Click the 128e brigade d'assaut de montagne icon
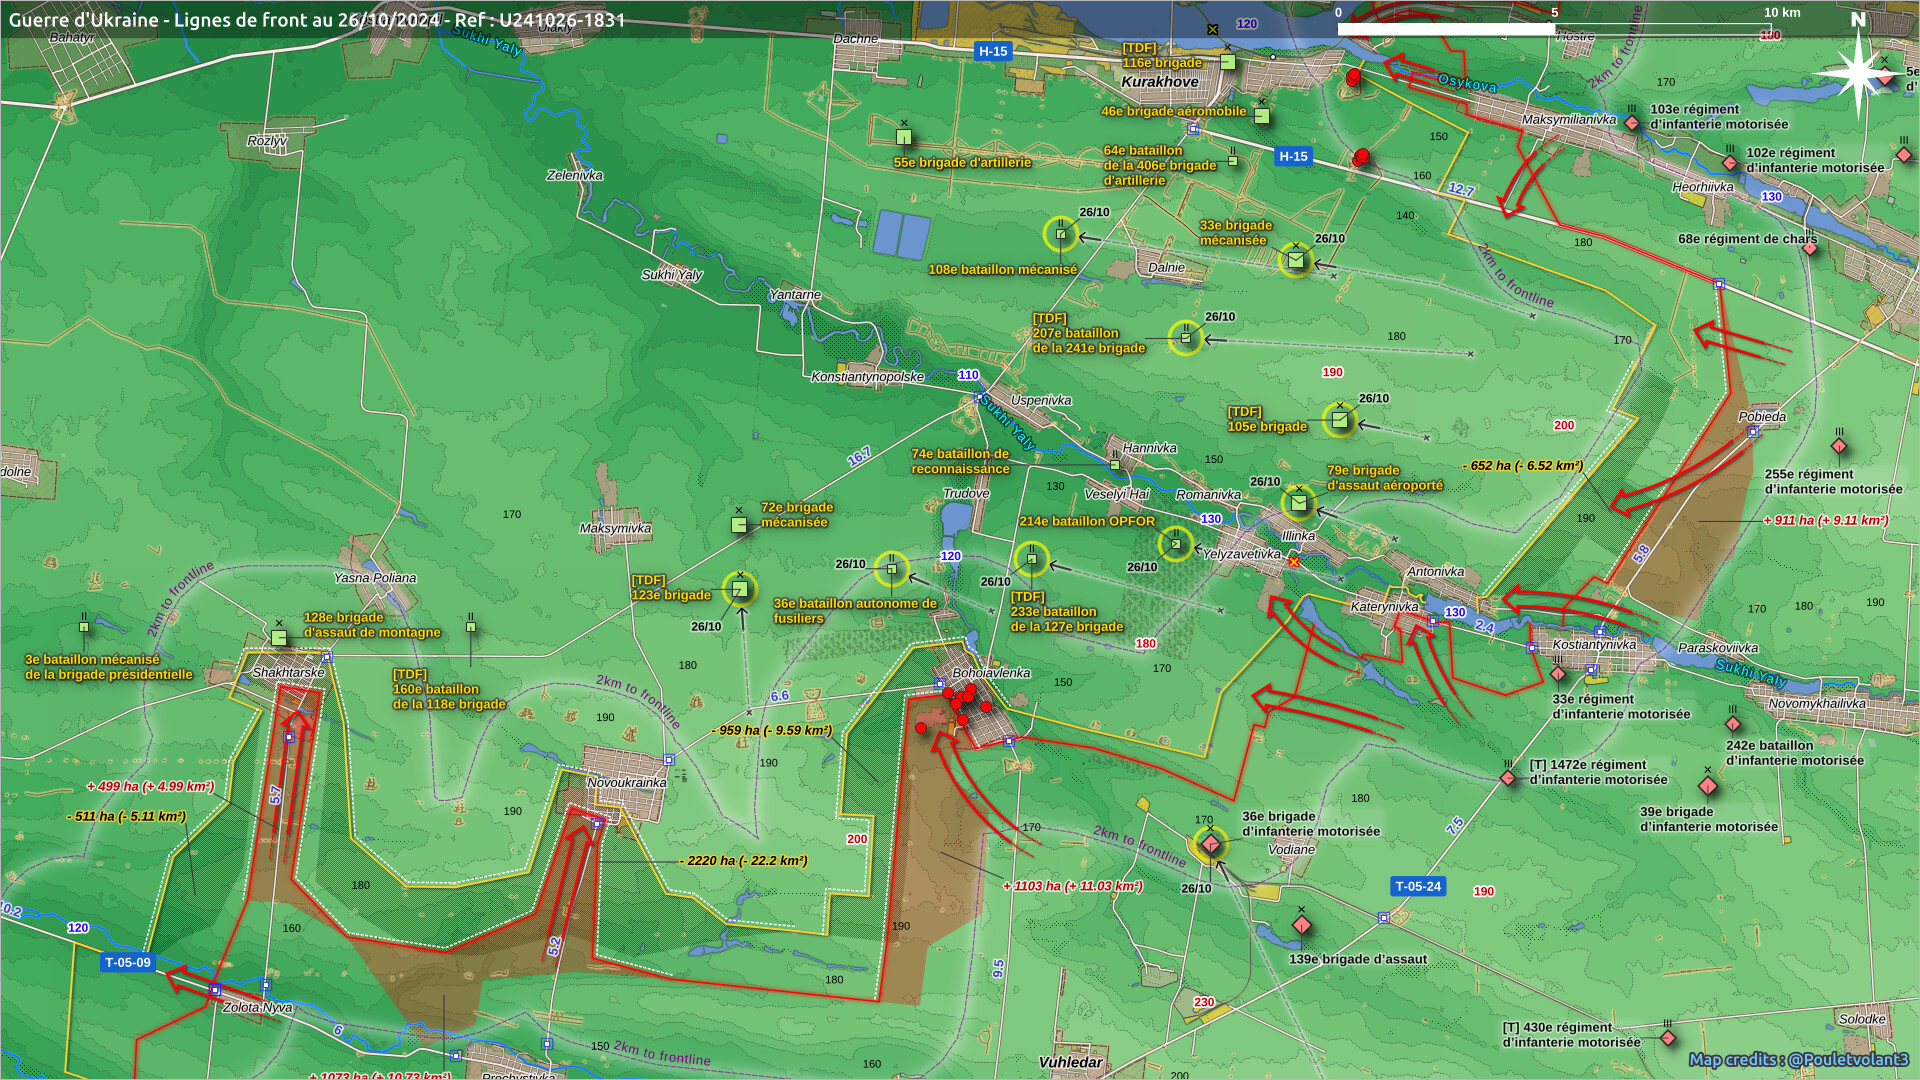 pos(279,637)
